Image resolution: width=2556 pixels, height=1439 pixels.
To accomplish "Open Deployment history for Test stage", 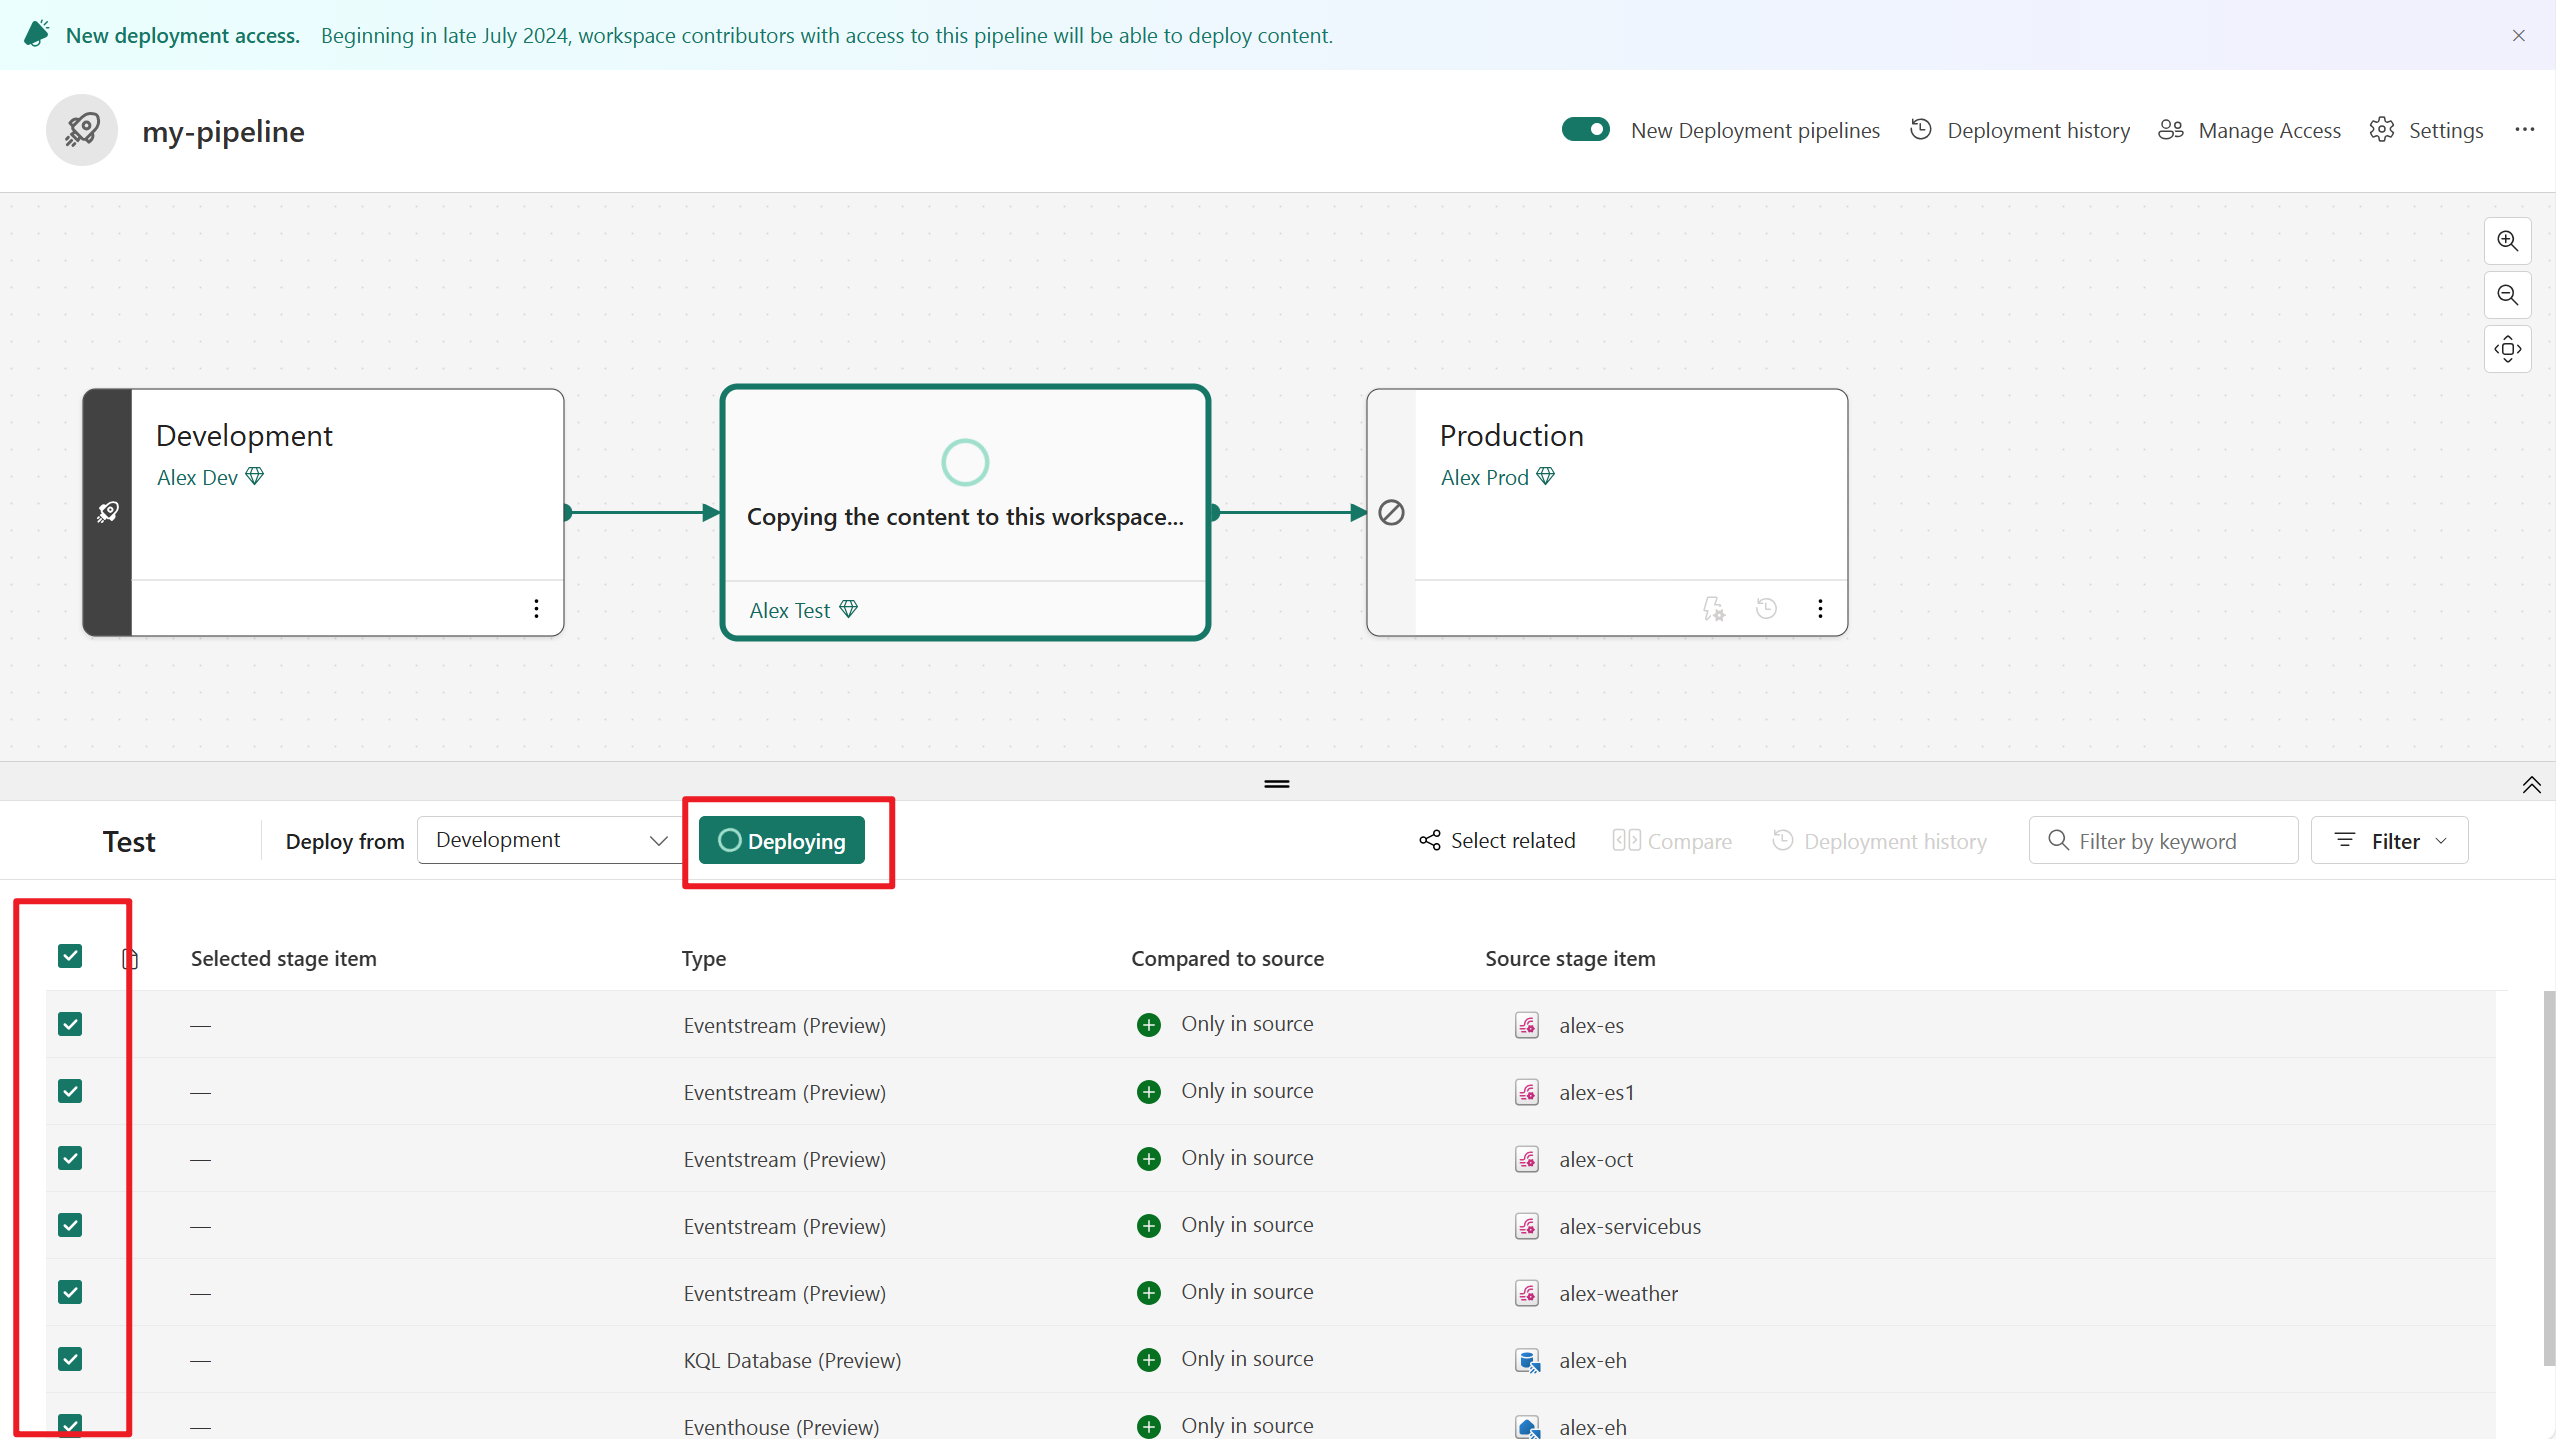I will [1878, 841].
